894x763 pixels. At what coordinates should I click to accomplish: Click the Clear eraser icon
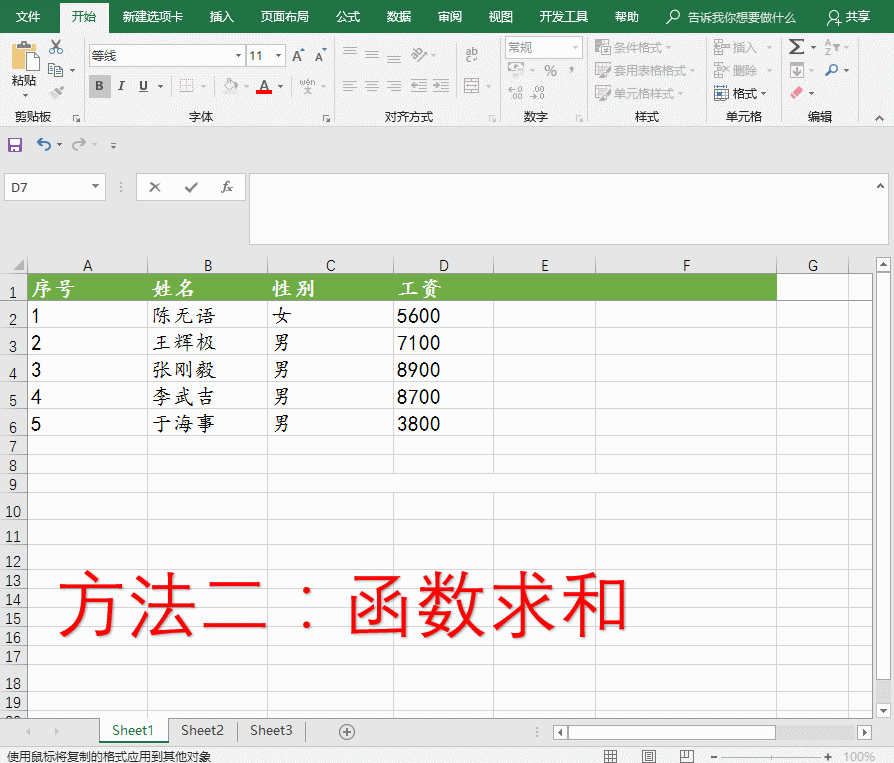pos(797,92)
